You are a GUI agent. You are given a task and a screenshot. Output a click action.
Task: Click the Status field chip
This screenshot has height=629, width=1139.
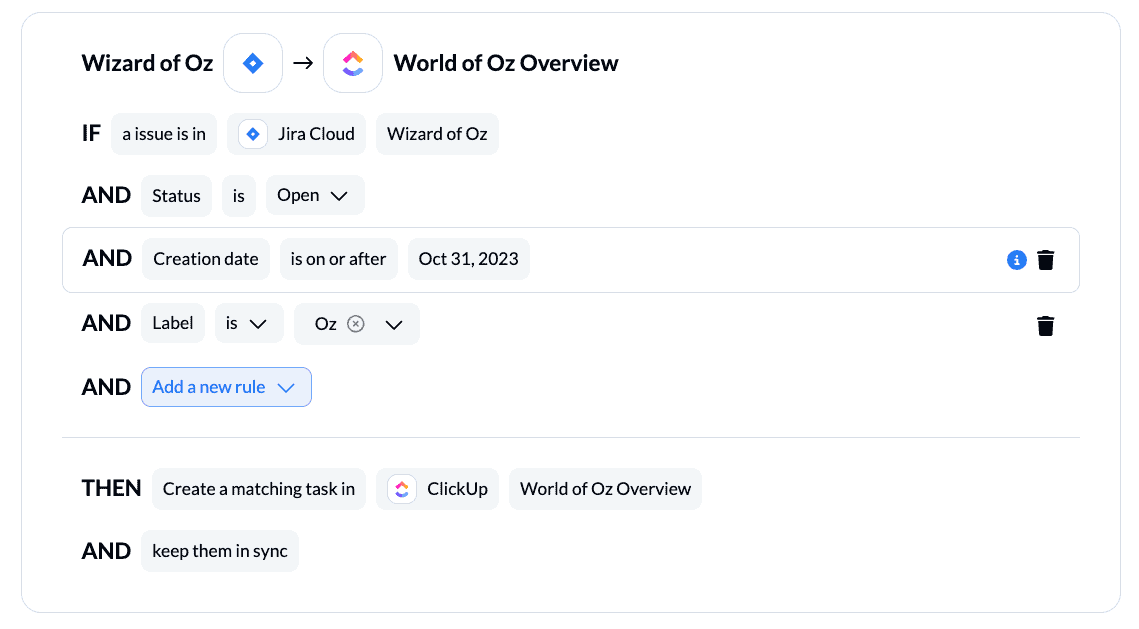(x=177, y=196)
